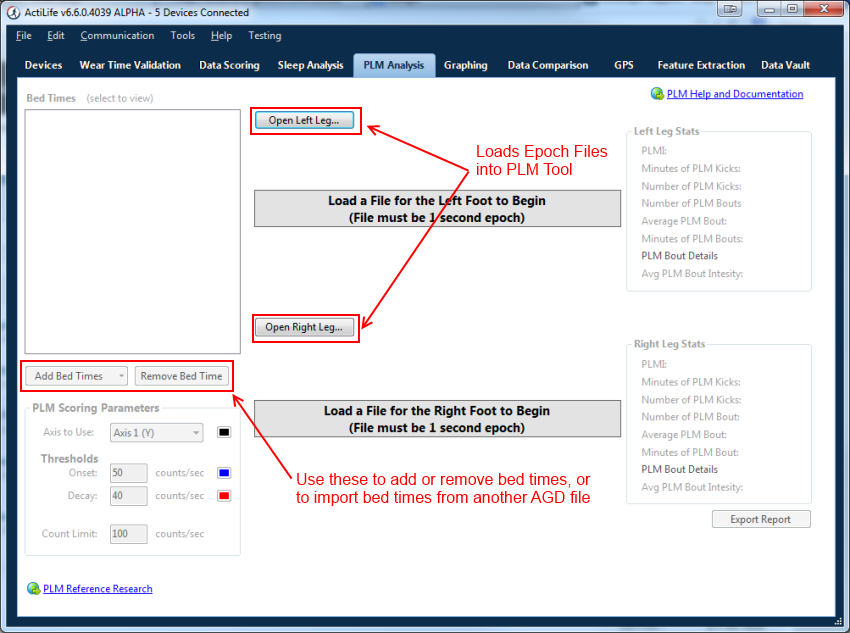Open PLM Help and Documentation
Screen dimensions: 850x633
(x=737, y=93)
